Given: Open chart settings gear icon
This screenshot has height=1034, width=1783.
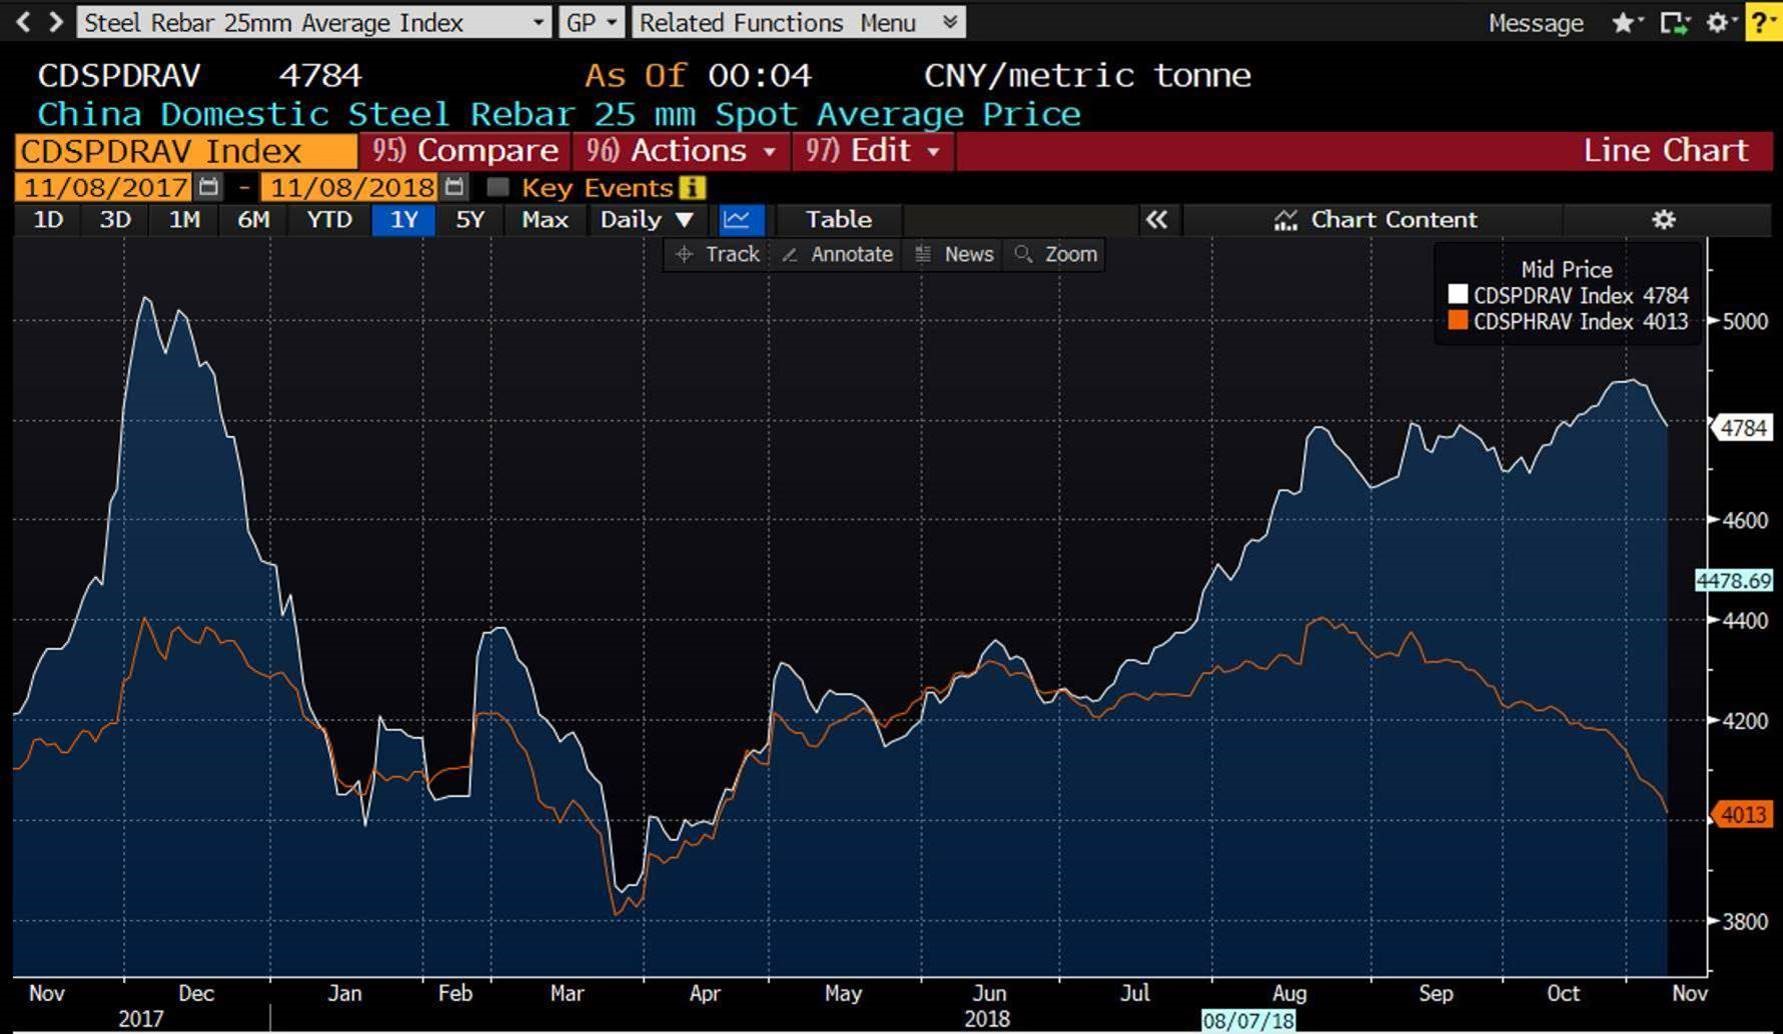Looking at the screenshot, I should [1663, 219].
